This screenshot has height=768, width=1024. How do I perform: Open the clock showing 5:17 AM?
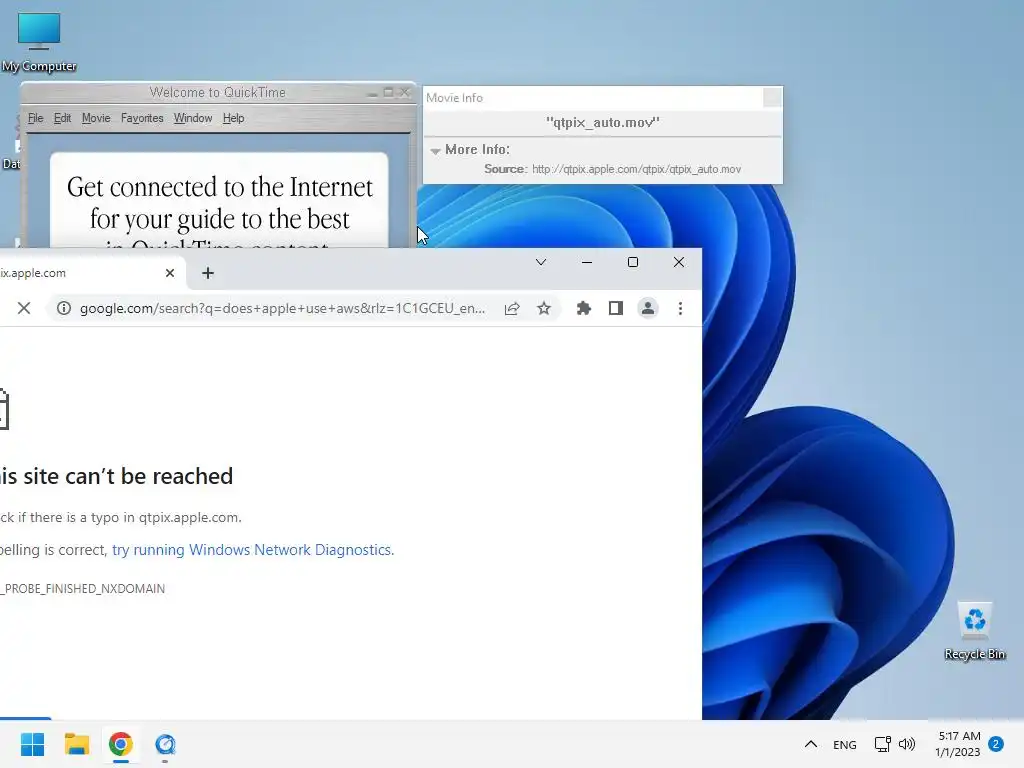[958, 744]
